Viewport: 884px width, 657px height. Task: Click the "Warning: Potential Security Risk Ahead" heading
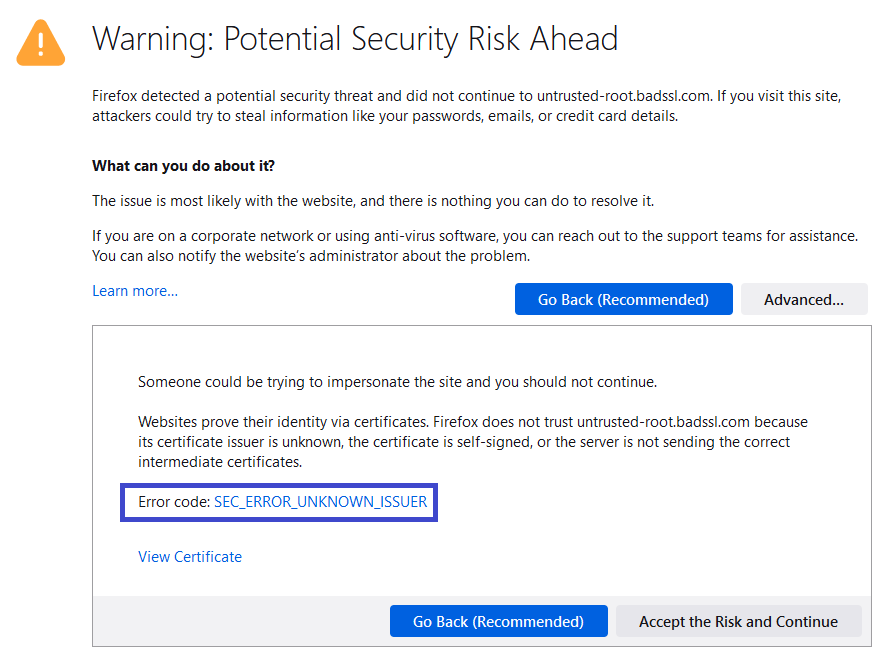tap(355, 39)
